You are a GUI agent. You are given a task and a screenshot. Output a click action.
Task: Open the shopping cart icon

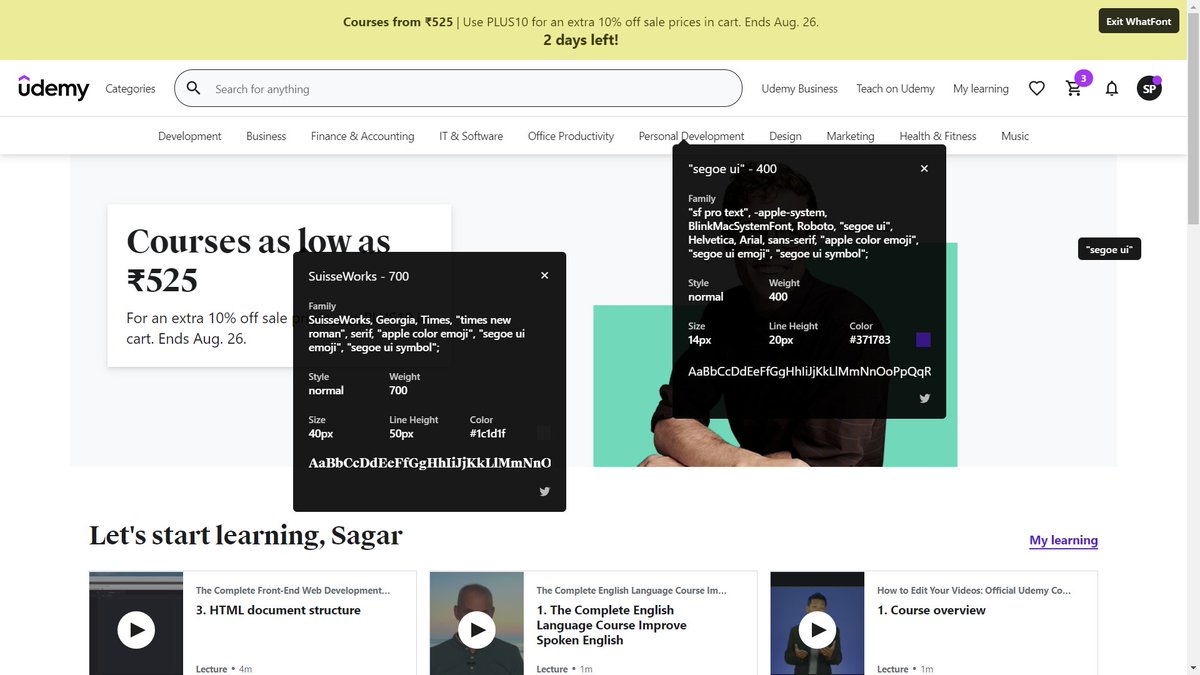pos(1074,89)
